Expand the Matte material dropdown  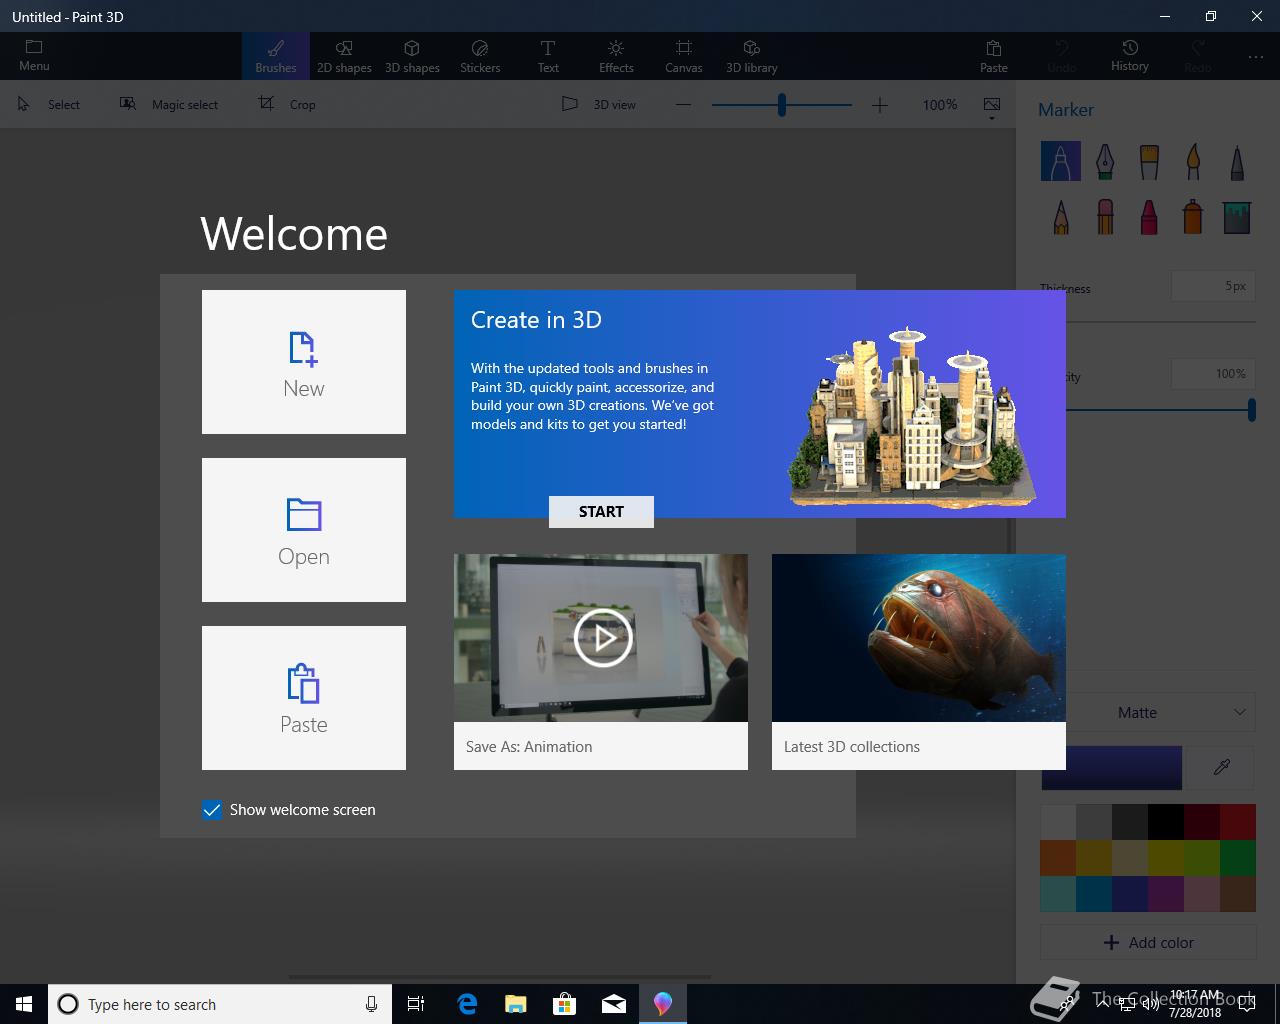pyautogui.click(x=1161, y=712)
